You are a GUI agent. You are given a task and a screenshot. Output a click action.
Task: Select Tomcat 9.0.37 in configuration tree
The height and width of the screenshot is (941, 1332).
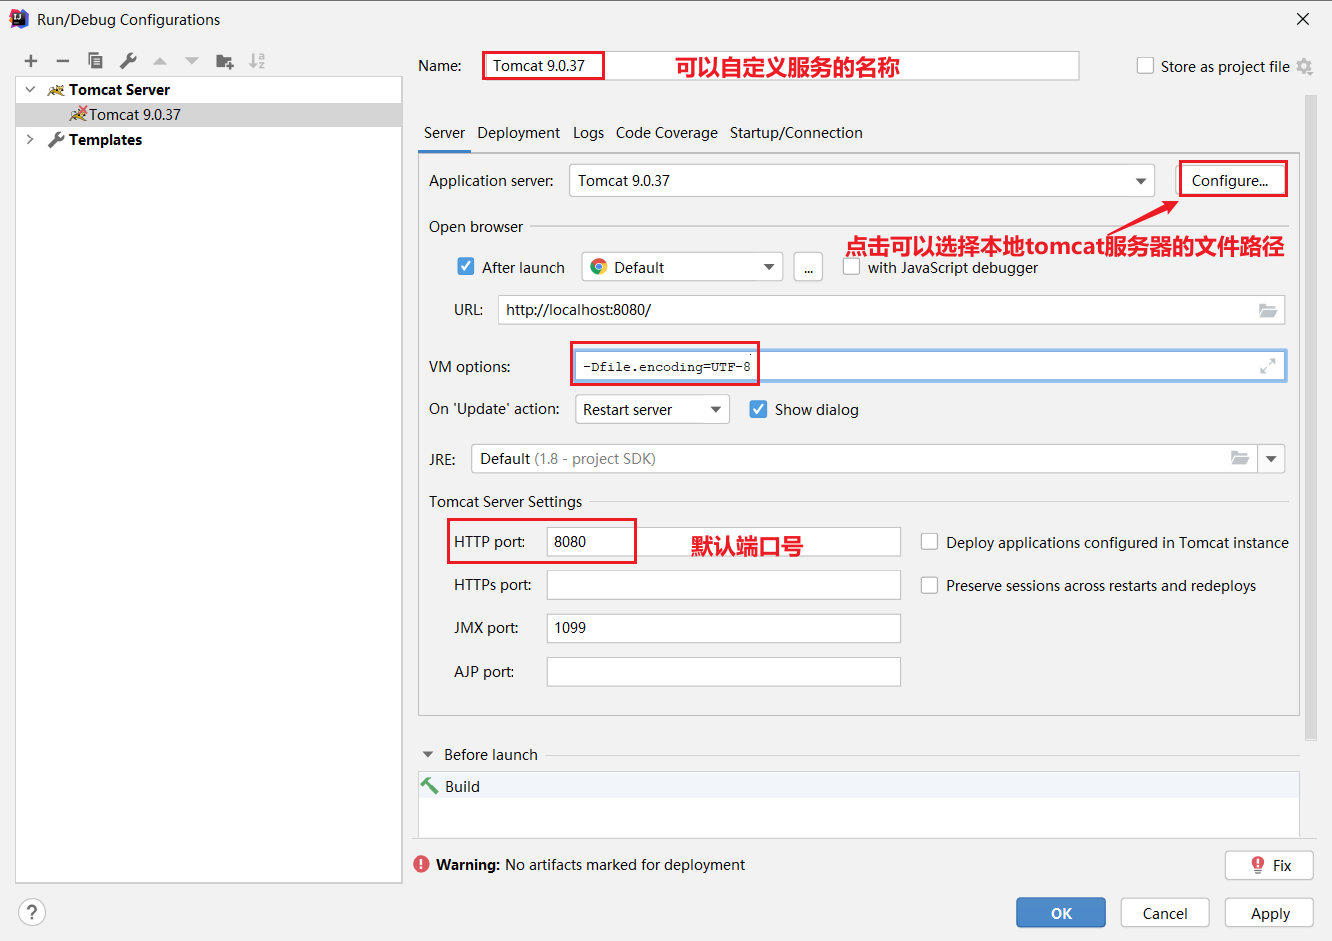click(x=209, y=115)
